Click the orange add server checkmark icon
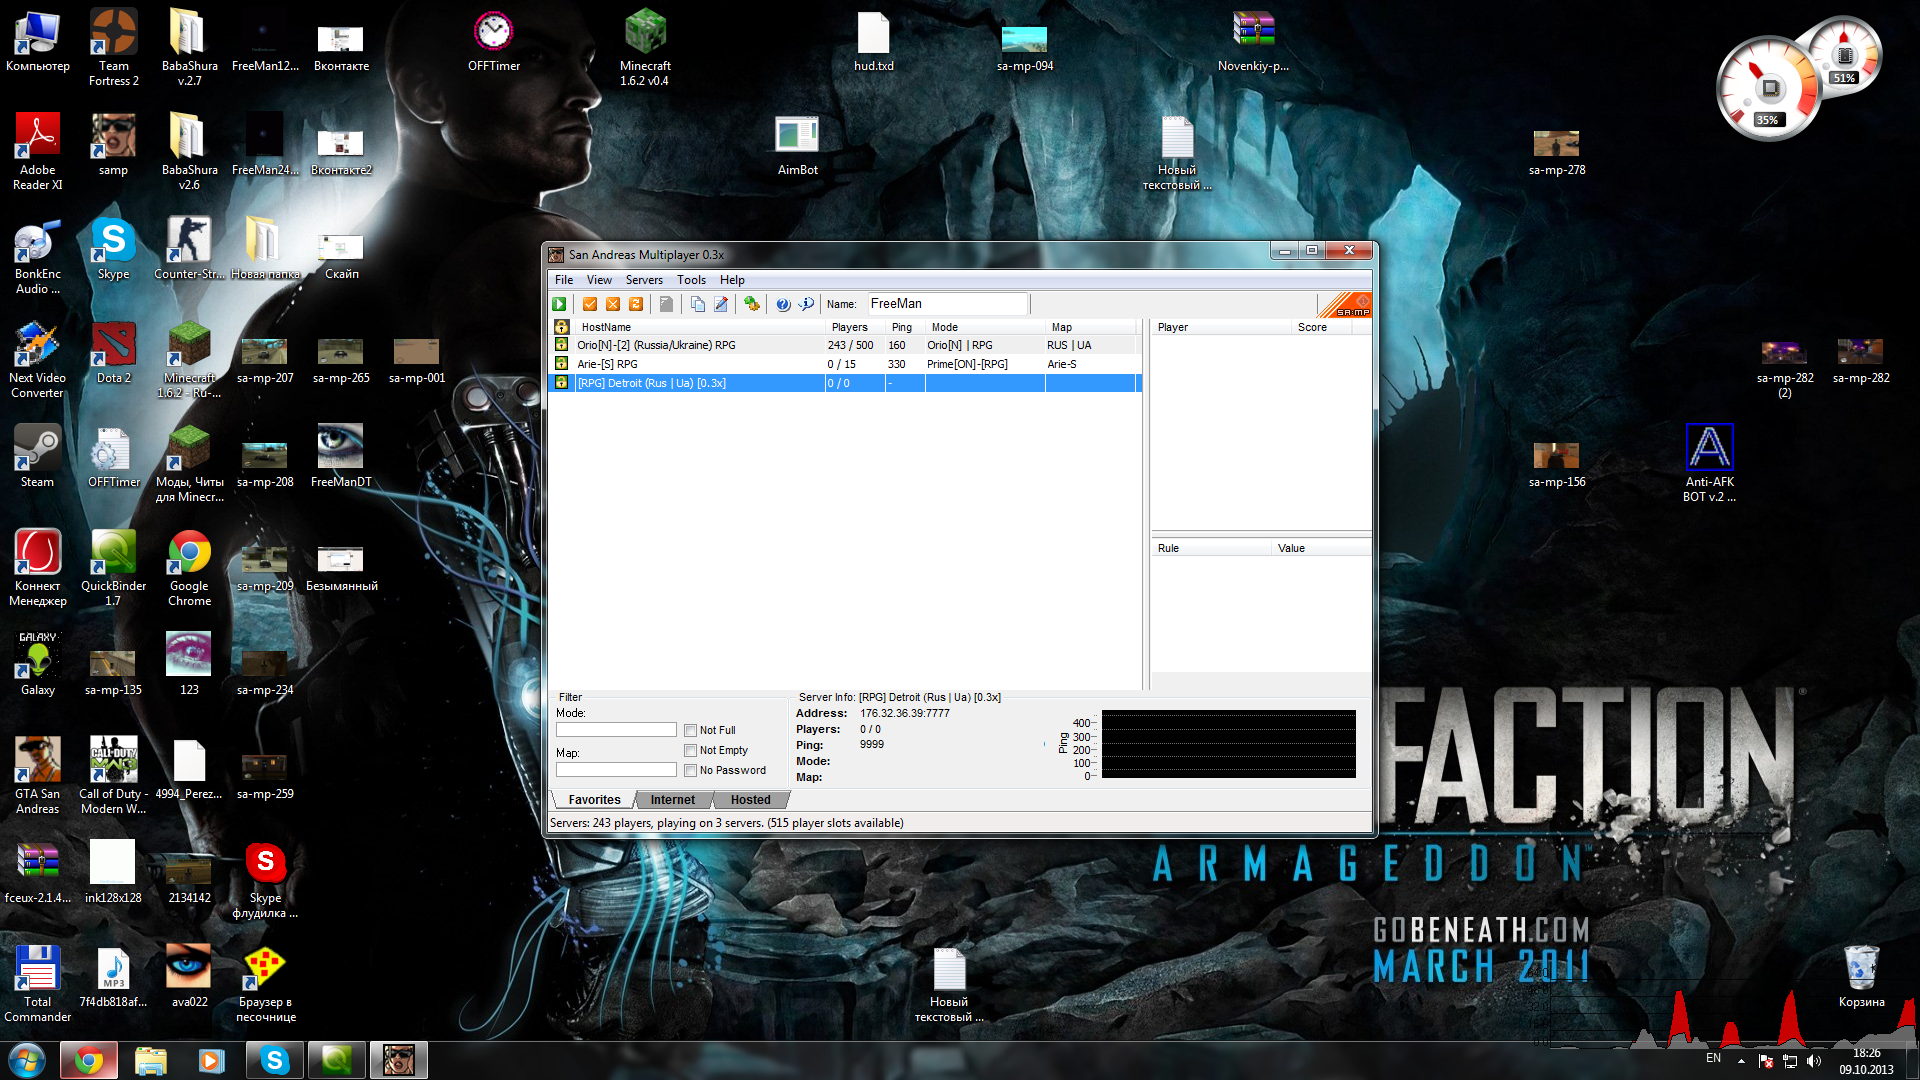1920x1080 pixels. [590, 304]
